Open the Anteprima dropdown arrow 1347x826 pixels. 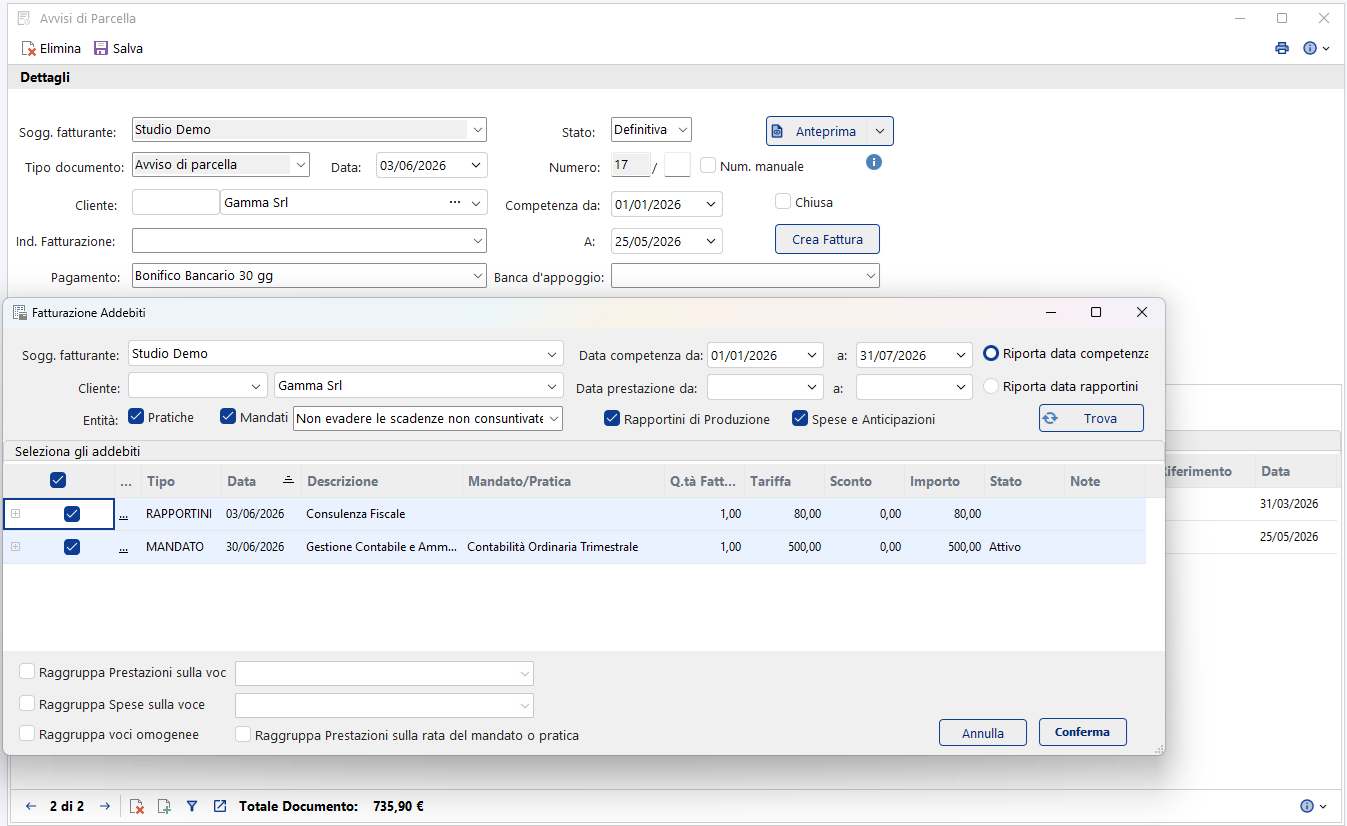click(x=879, y=131)
